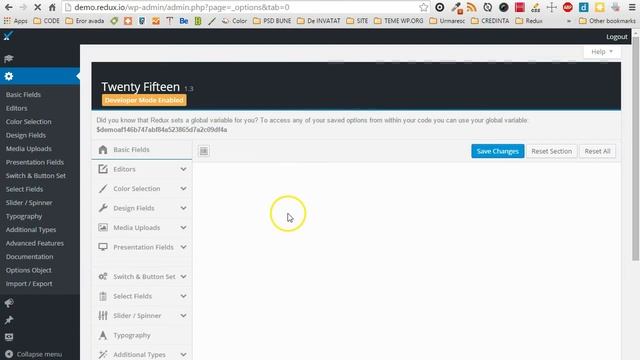Select Basic Fields in the admin sidebar
Screen dimensions: 640x360
click(x=23, y=95)
